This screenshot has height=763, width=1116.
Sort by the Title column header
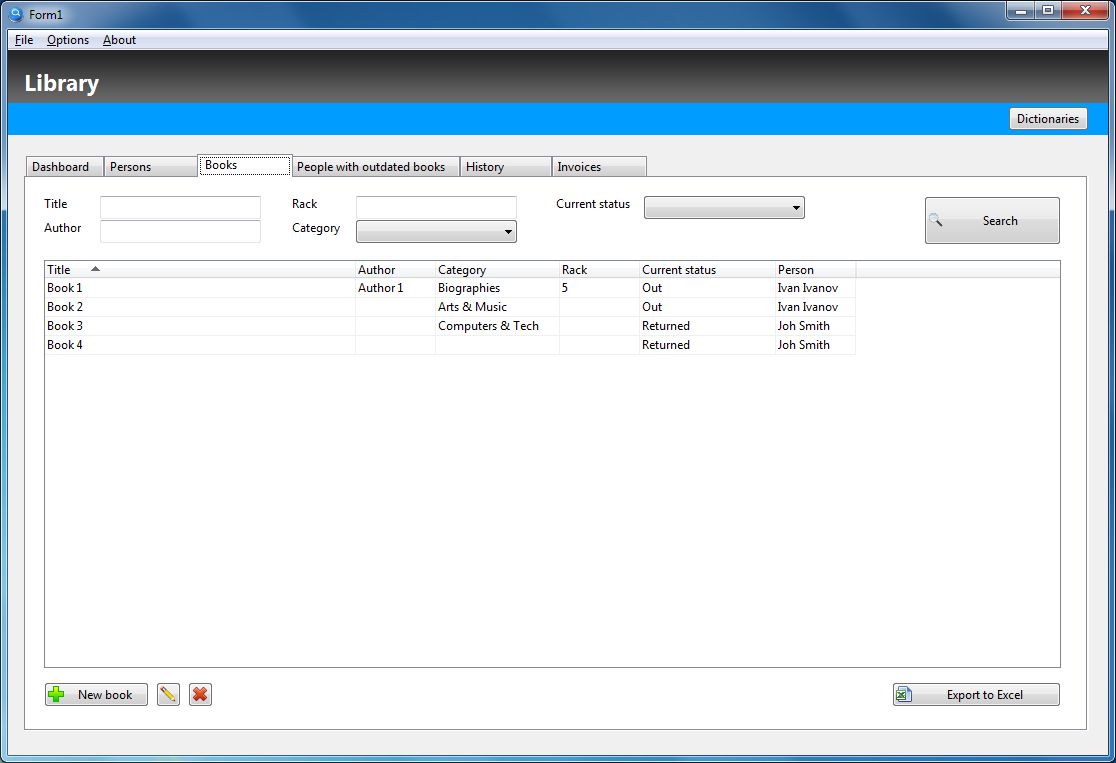(199, 270)
